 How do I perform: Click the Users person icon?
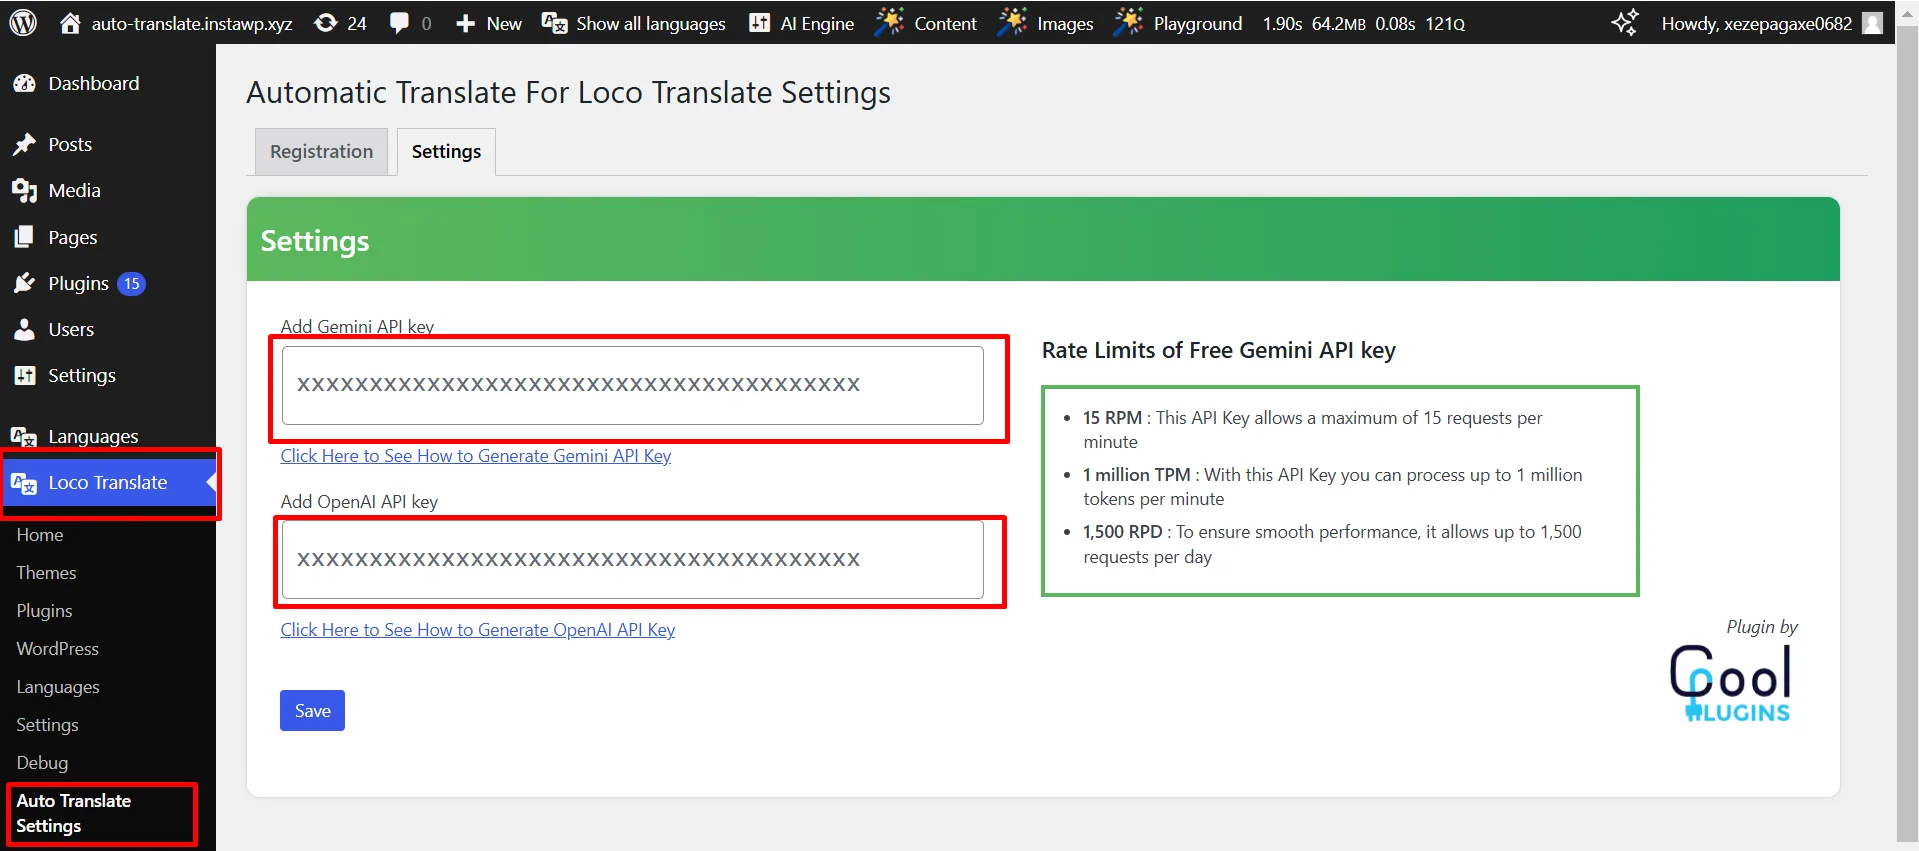click(x=25, y=330)
